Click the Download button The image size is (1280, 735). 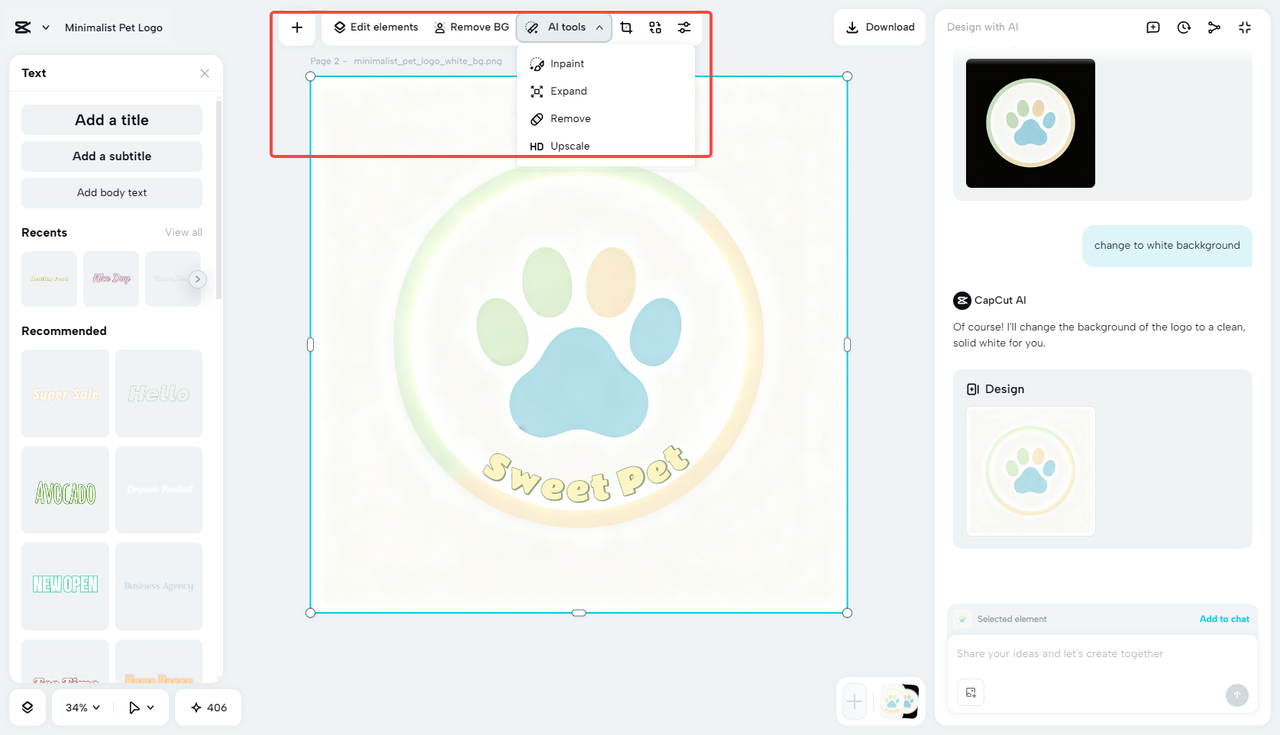879,27
